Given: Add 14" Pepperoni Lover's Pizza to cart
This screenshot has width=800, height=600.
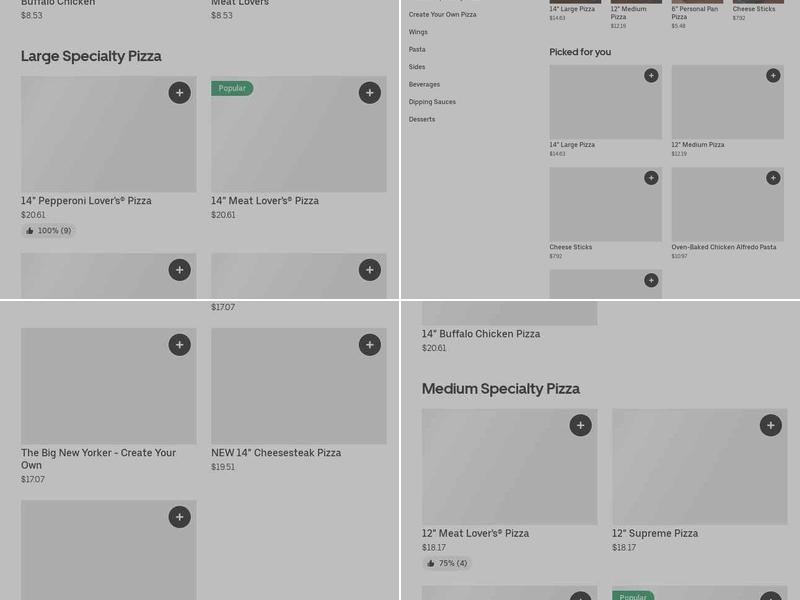Looking at the screenshot, I should [180, 93].
